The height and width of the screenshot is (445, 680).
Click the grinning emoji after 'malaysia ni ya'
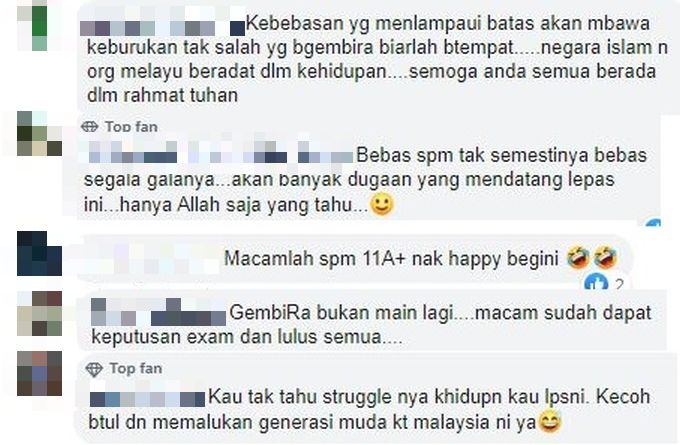tap(549, 422)
